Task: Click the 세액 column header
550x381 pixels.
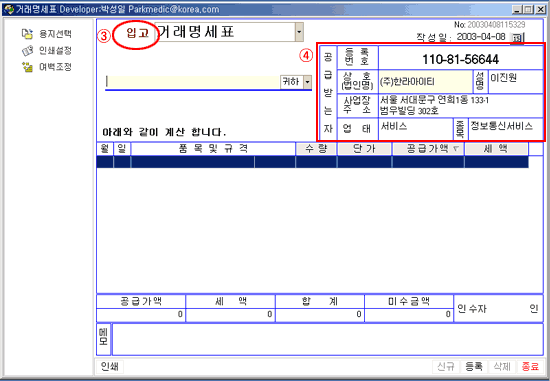Action: (496, 149)
